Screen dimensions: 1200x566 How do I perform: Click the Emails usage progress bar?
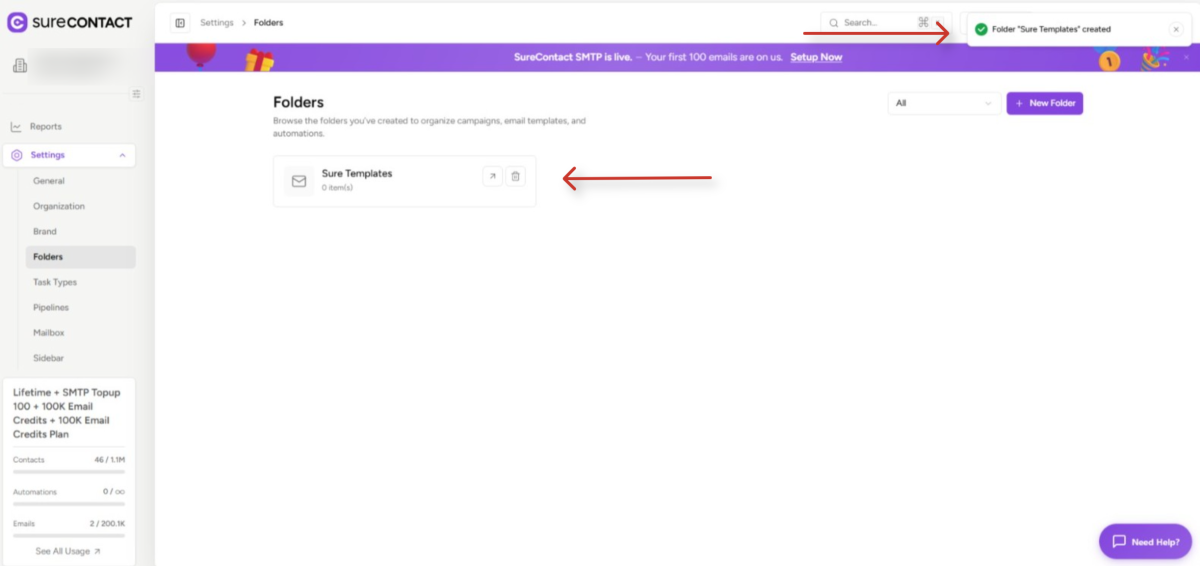click(x=69, y=535)
